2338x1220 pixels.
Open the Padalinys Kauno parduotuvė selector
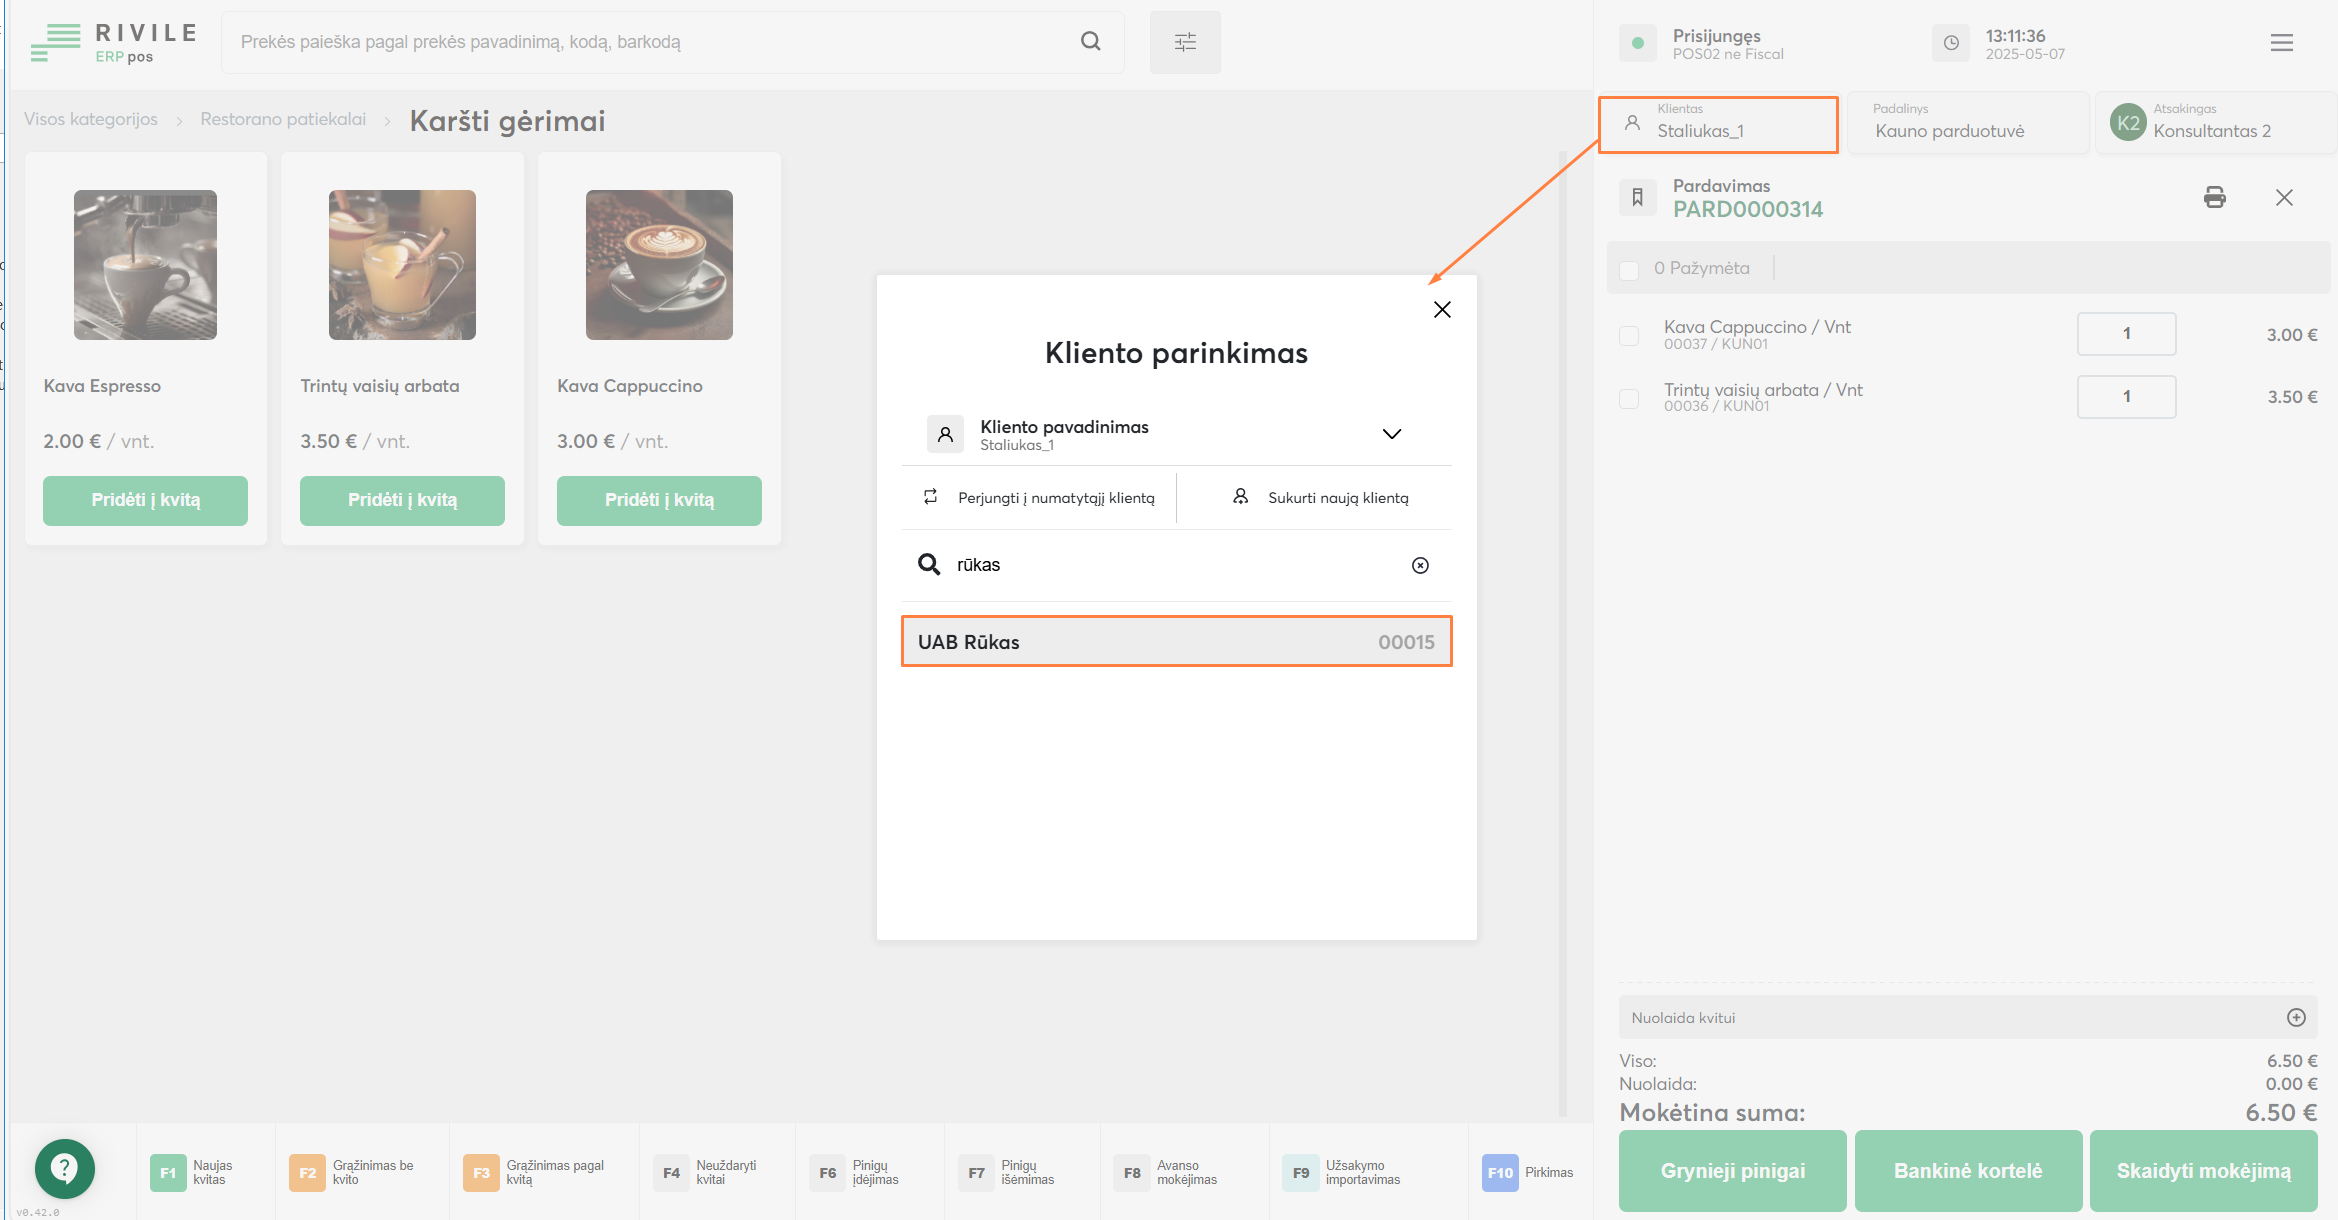1967,124
